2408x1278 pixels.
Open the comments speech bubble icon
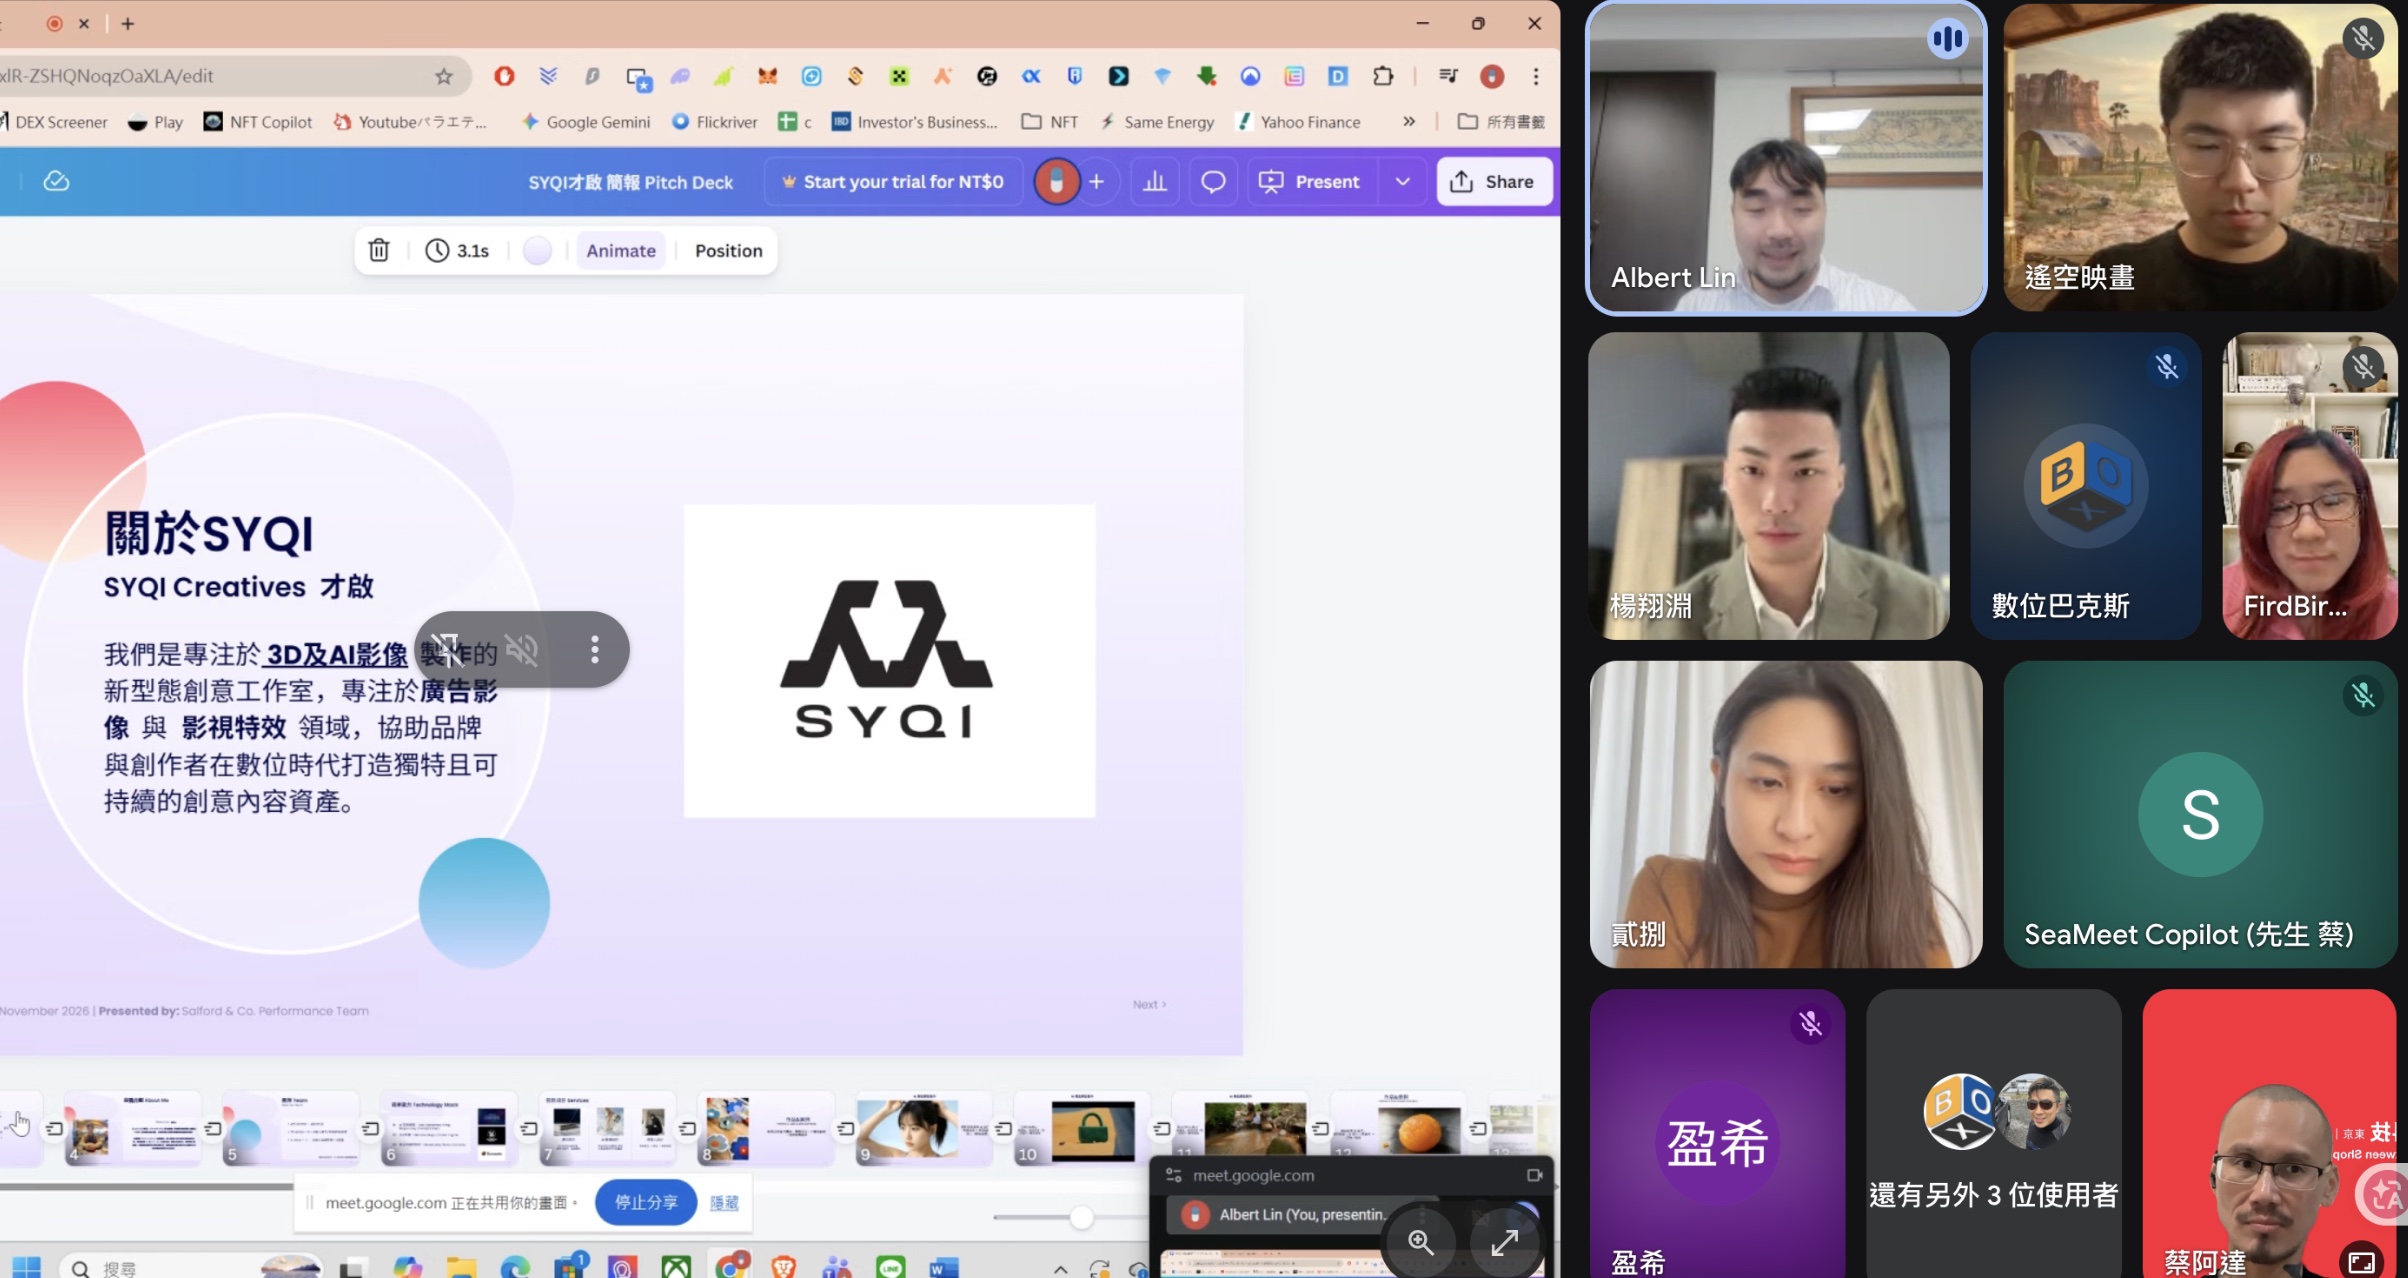click(1213, 181)
